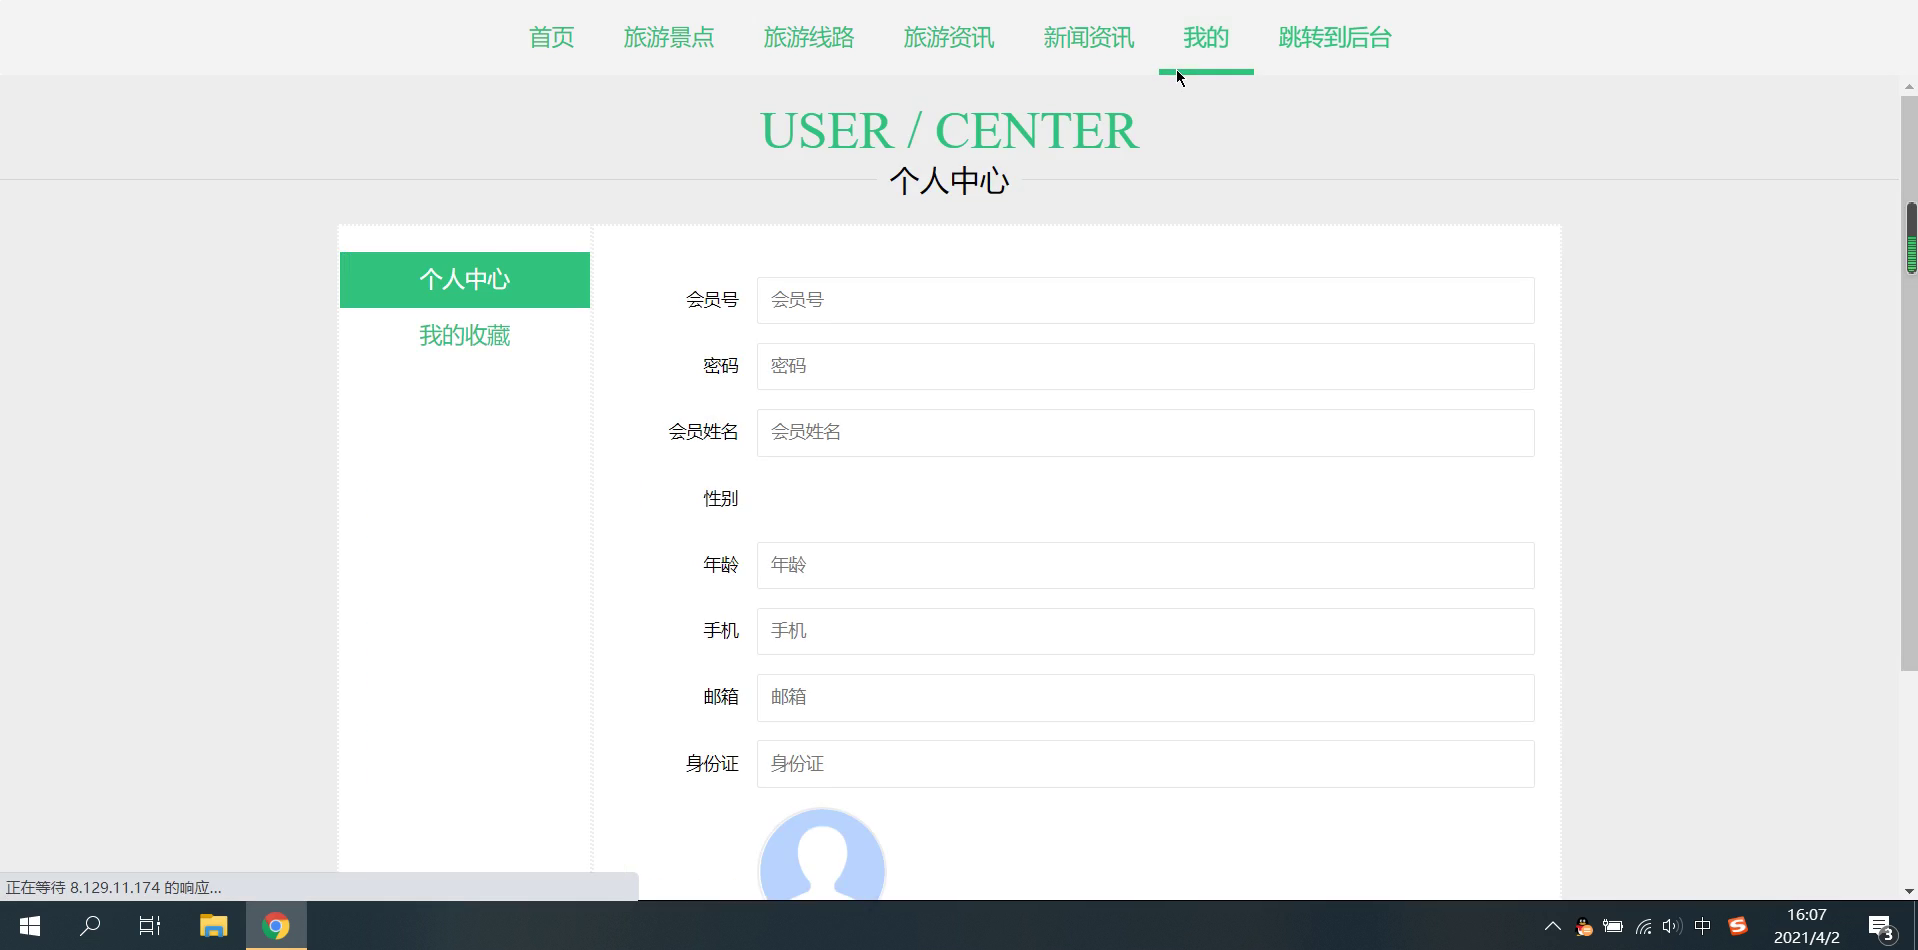The image size is (1918, 950).
Task: Toggle the 中 input language indicator
Action: coord(1703,926)
